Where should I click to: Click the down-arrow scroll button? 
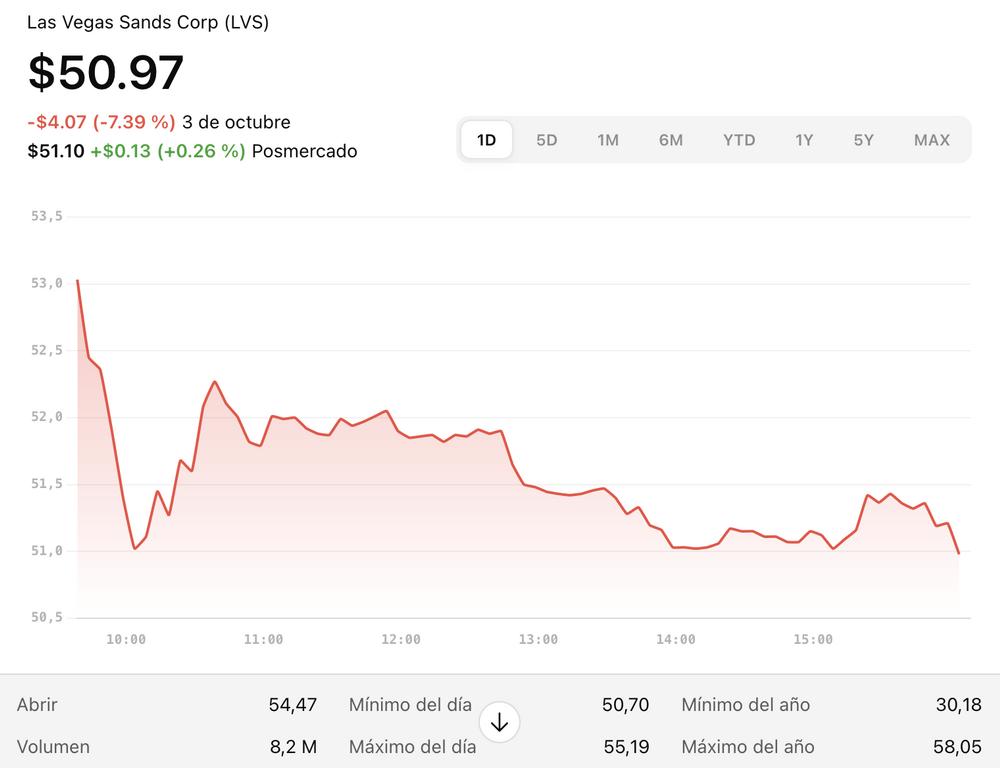click(499, 722)
